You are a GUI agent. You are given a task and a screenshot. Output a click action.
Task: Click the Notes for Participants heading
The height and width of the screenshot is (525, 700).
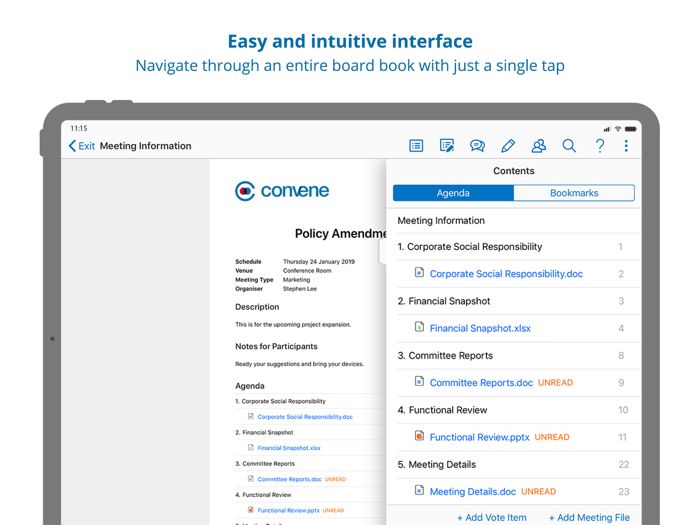coord(276,346)
